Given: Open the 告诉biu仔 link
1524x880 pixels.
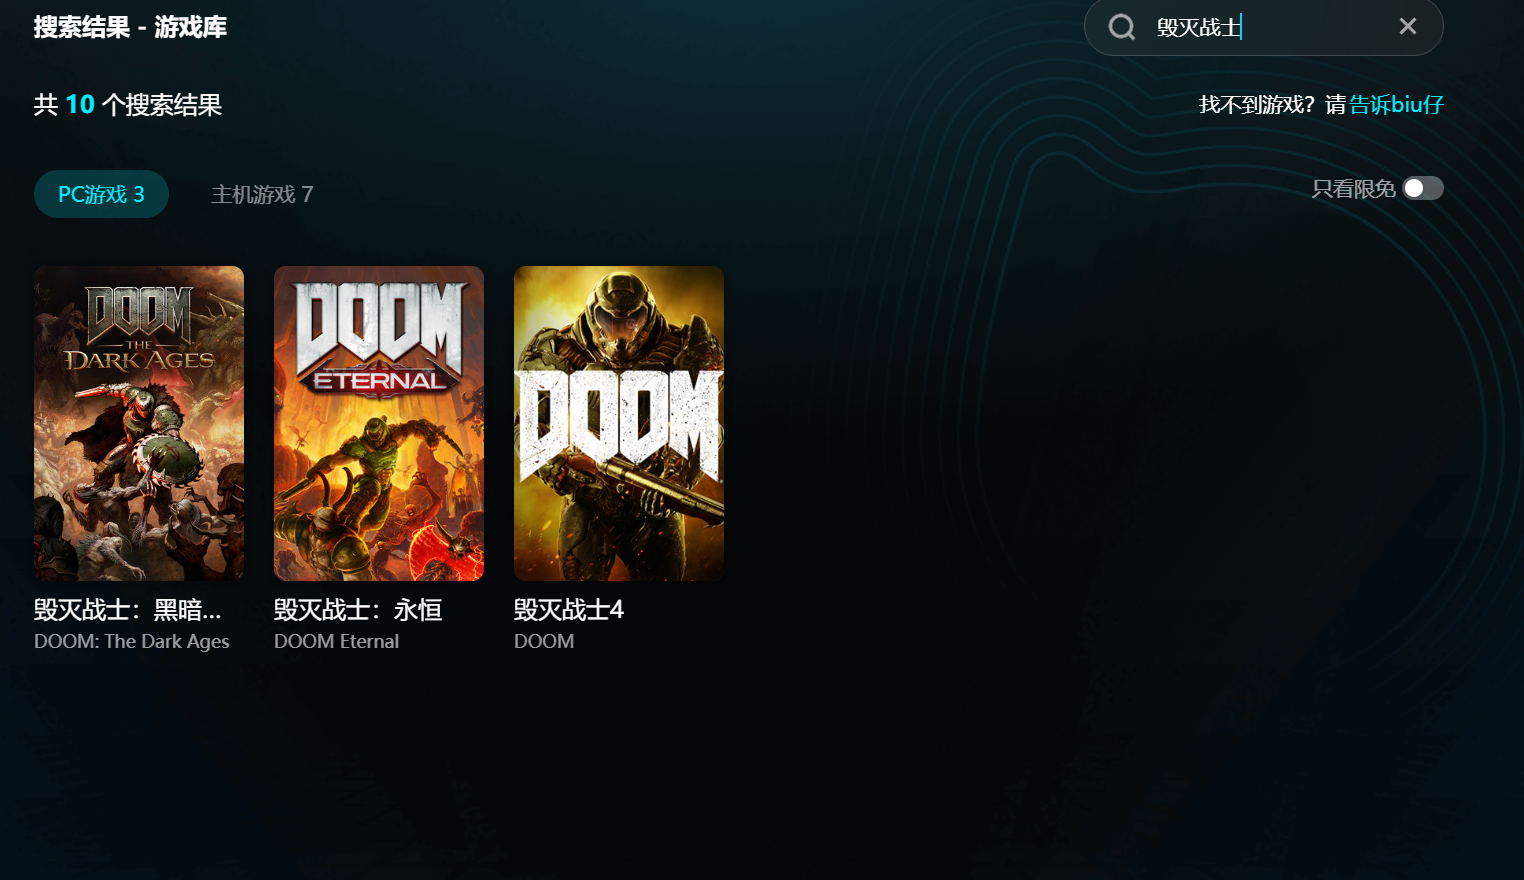Looking at the screenshot, I should tap(1396, 104).
